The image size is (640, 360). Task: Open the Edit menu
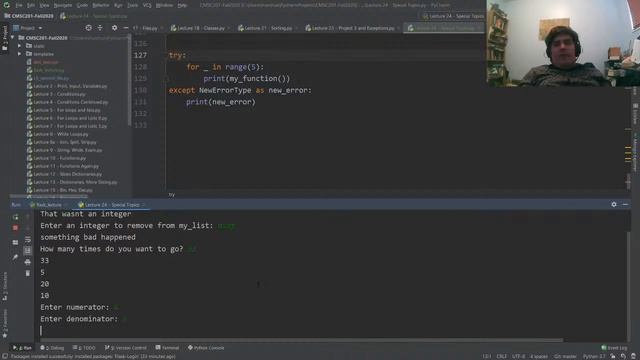[31, 5]
